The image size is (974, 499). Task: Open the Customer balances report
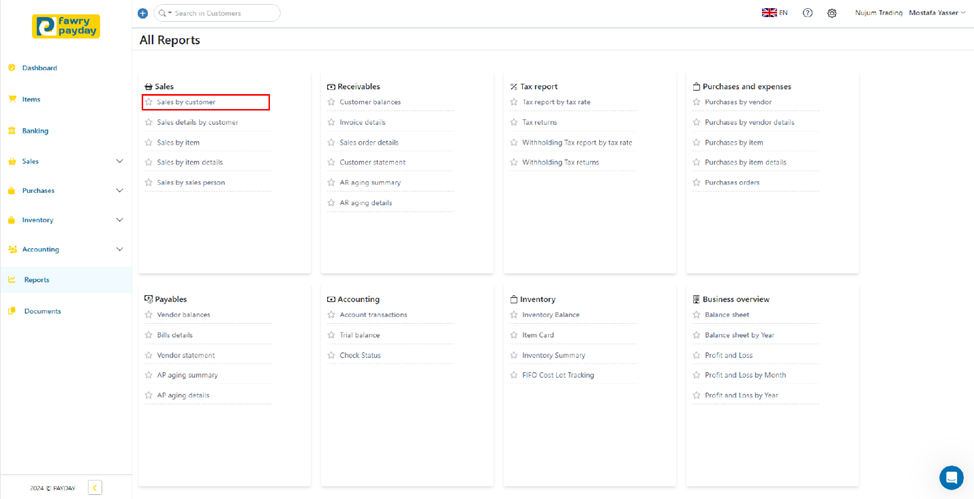tap(370, 102)
